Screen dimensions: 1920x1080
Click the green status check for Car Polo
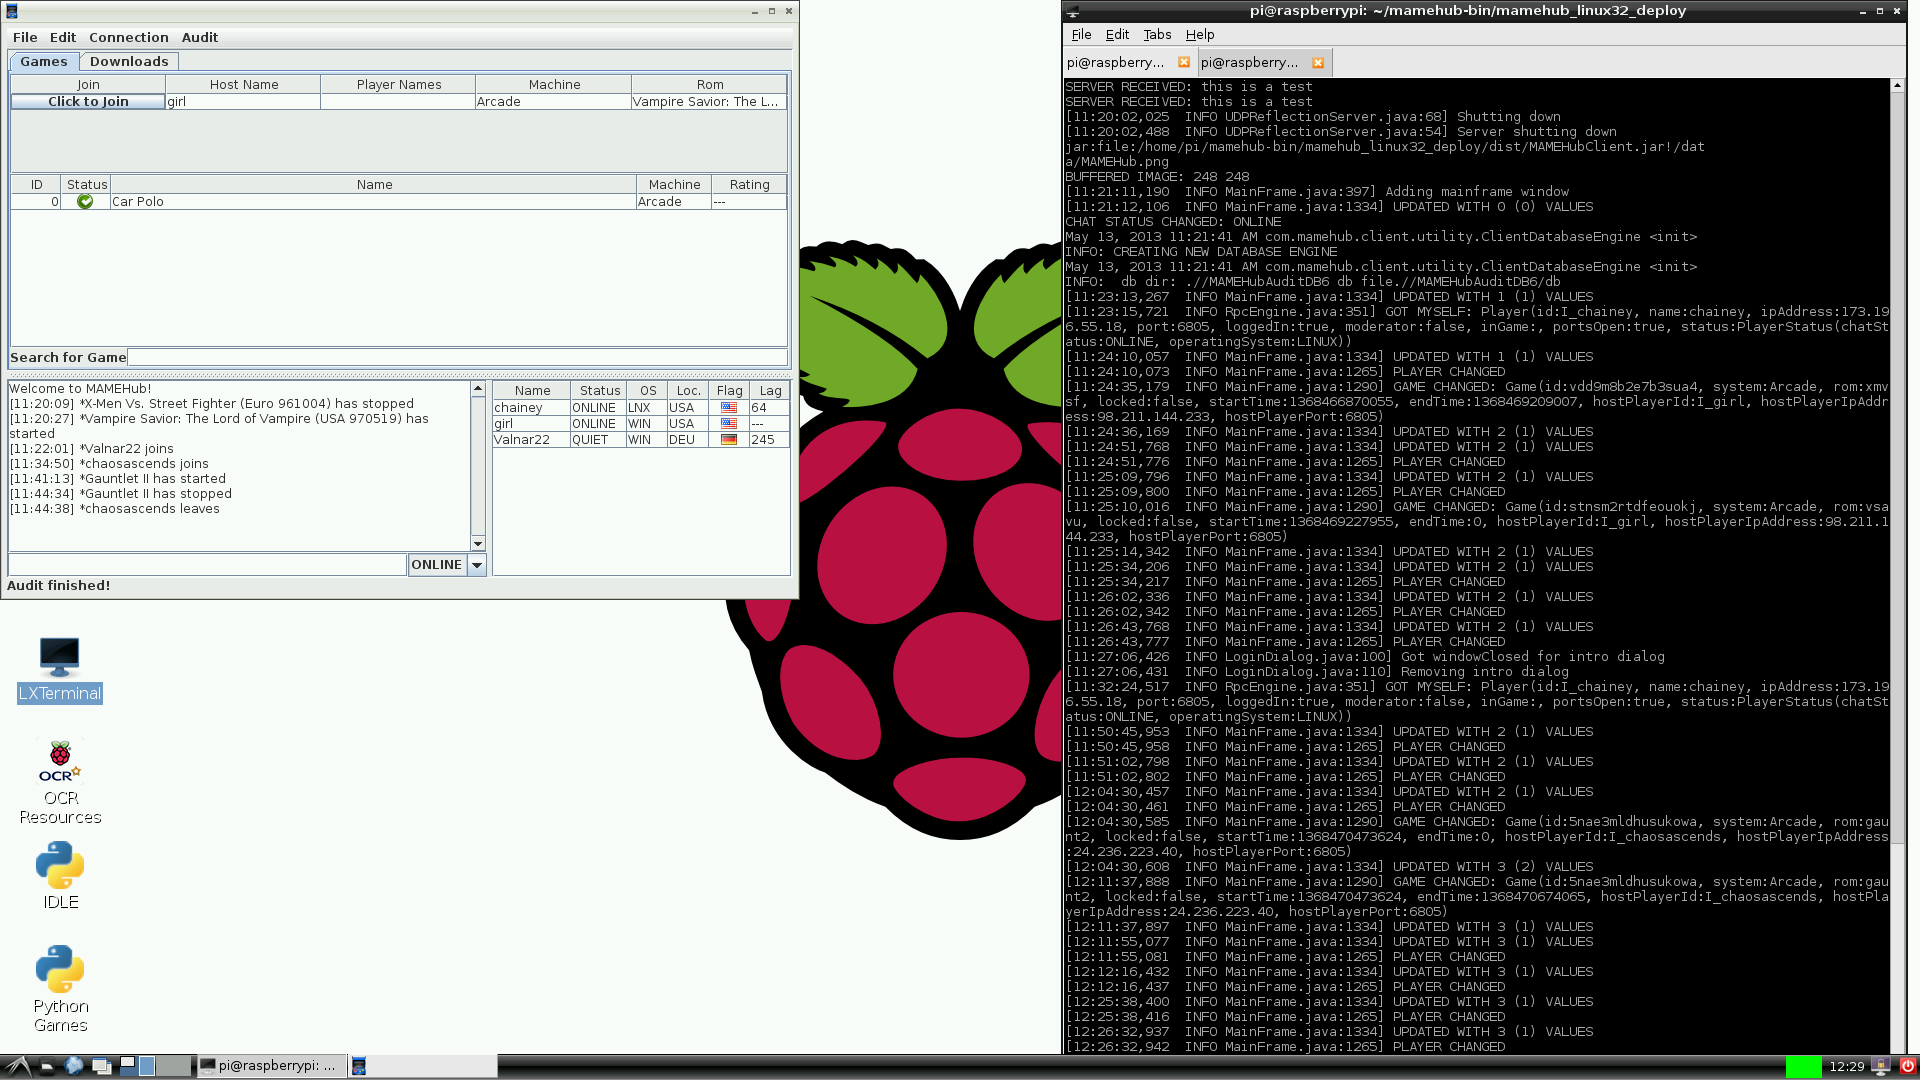(x=85, y=201)
